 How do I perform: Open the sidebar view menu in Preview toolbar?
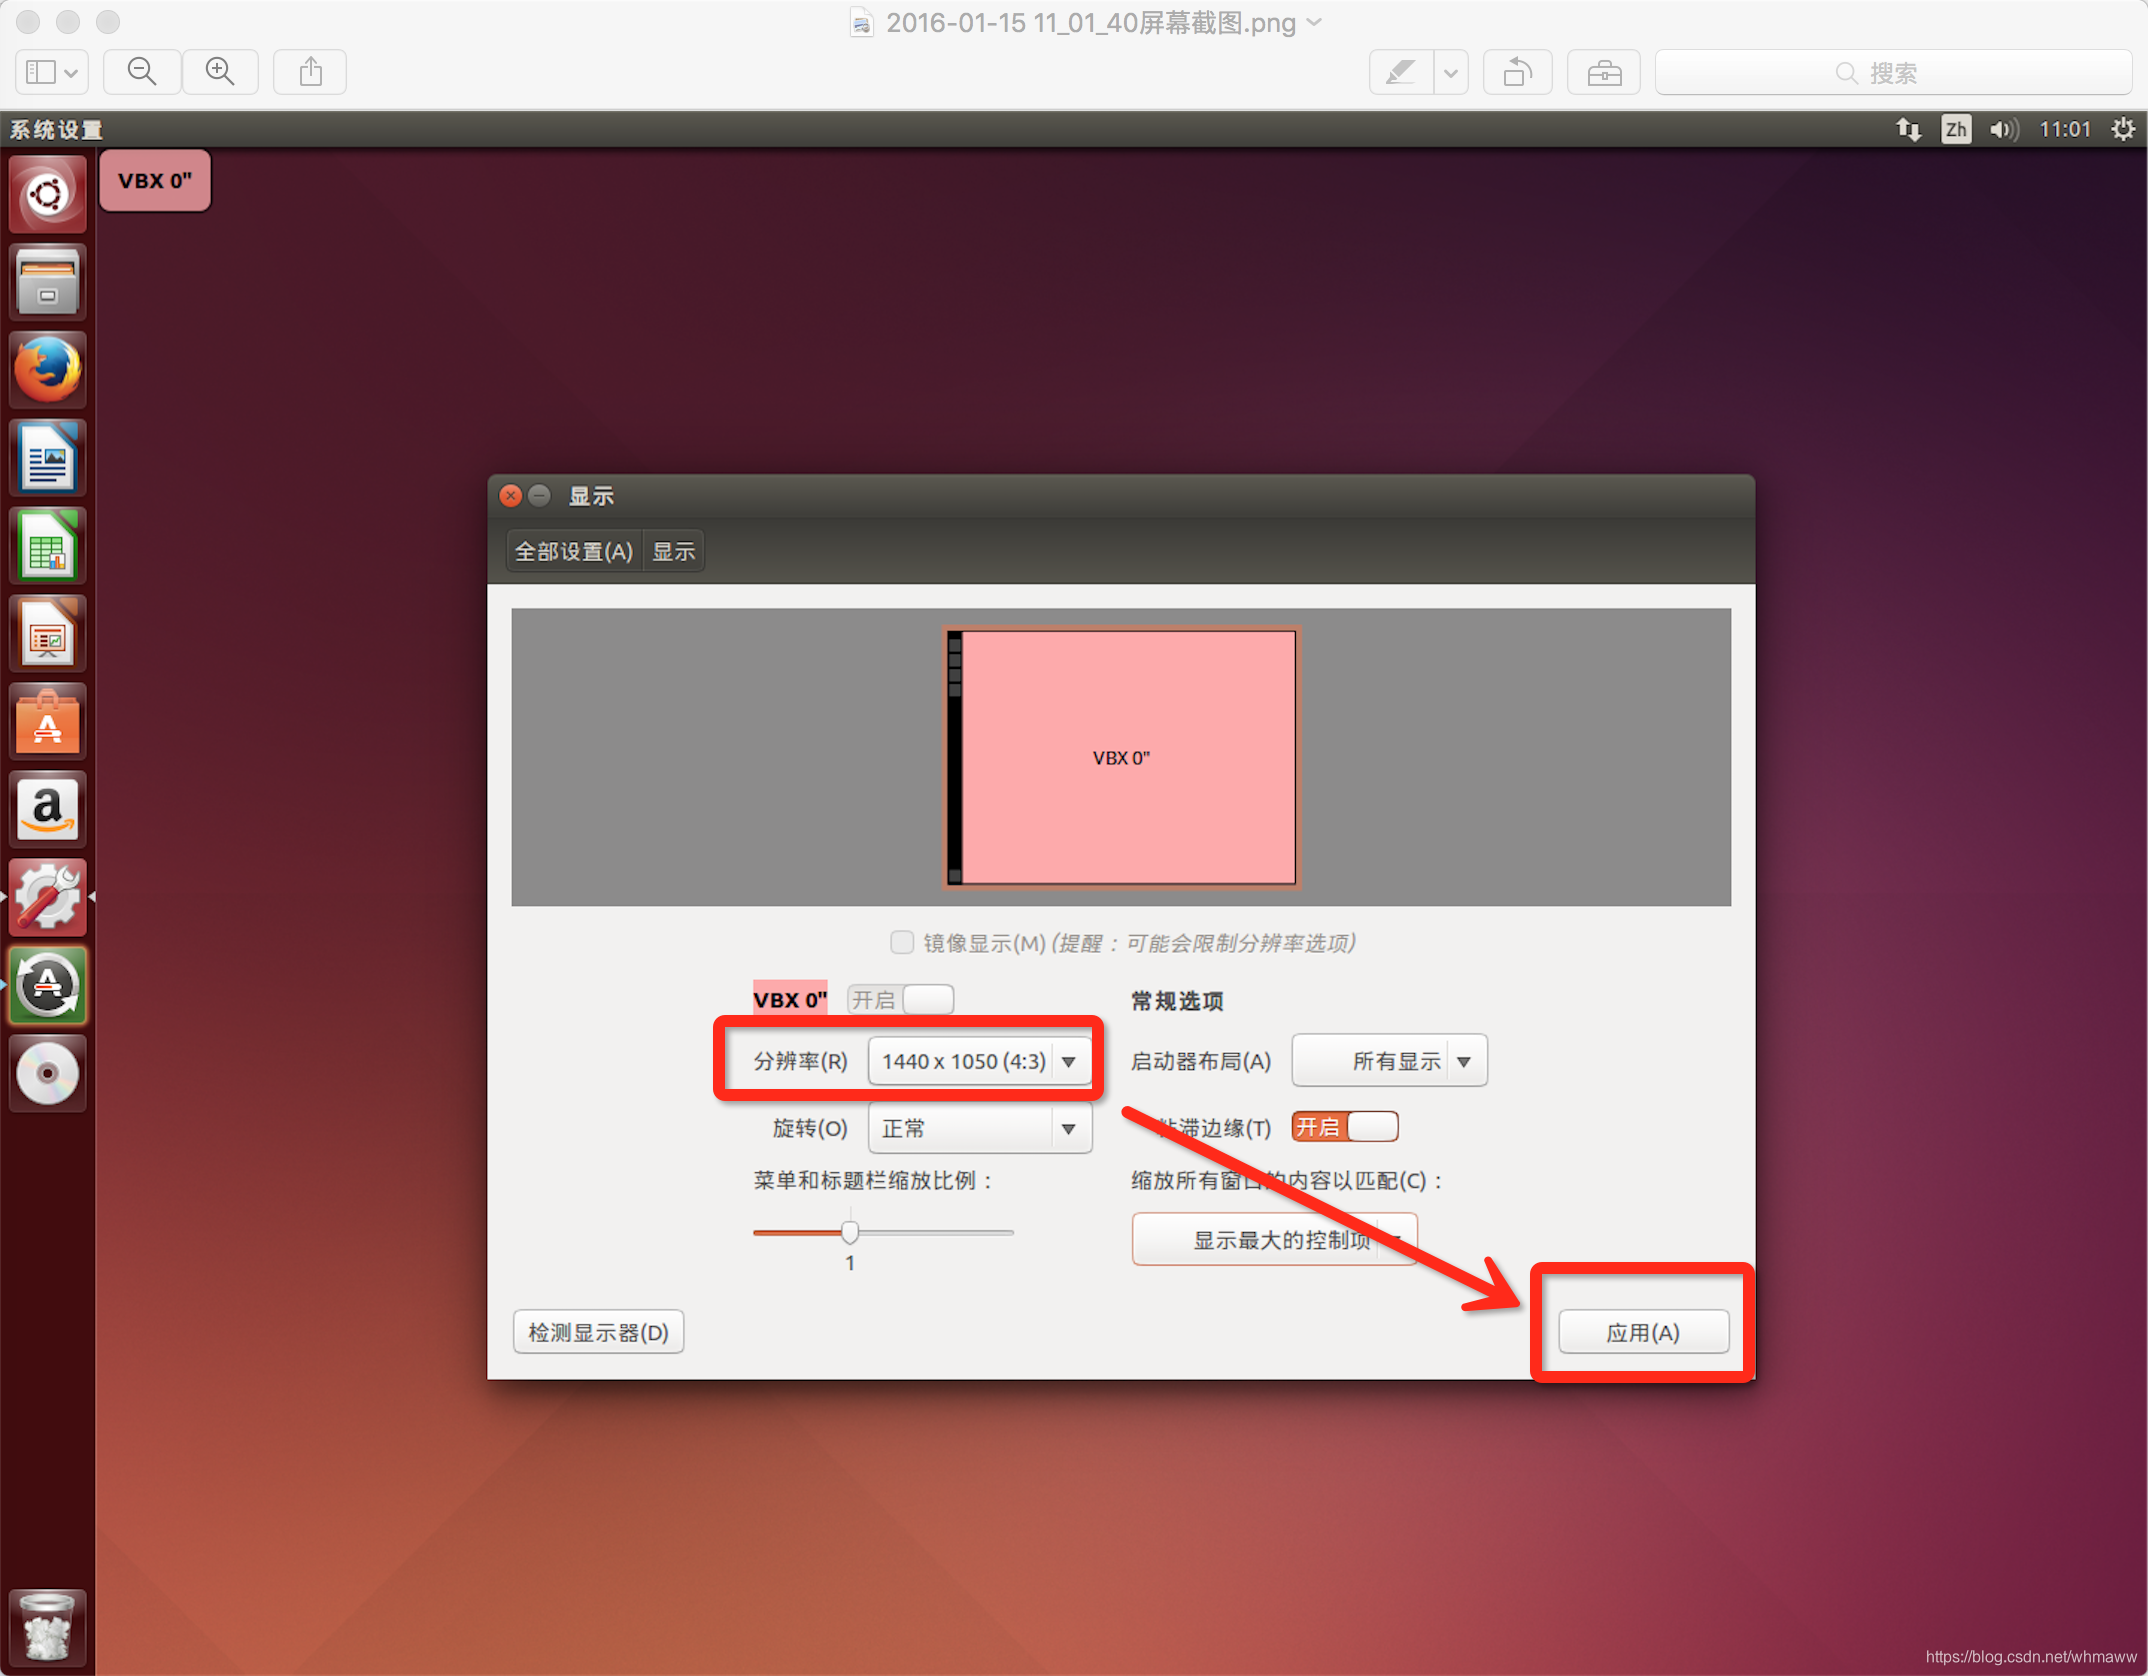(x=52, y=72)
